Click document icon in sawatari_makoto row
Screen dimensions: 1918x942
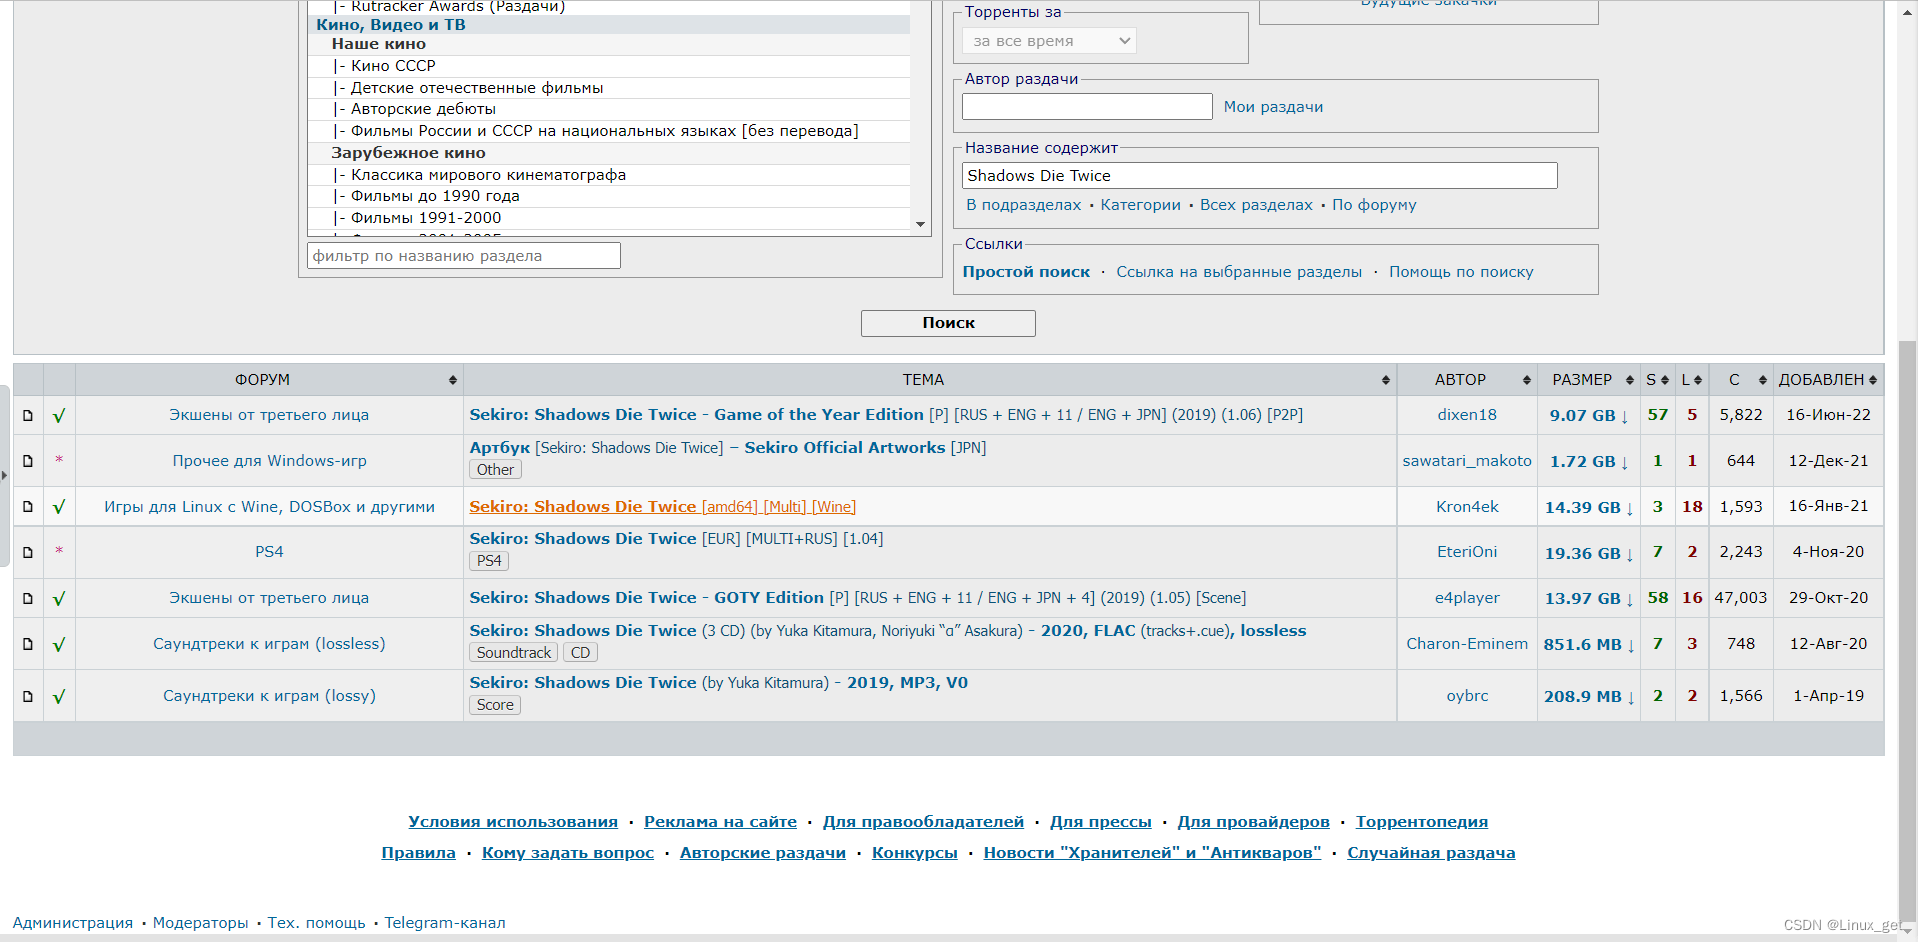point(28,461)
